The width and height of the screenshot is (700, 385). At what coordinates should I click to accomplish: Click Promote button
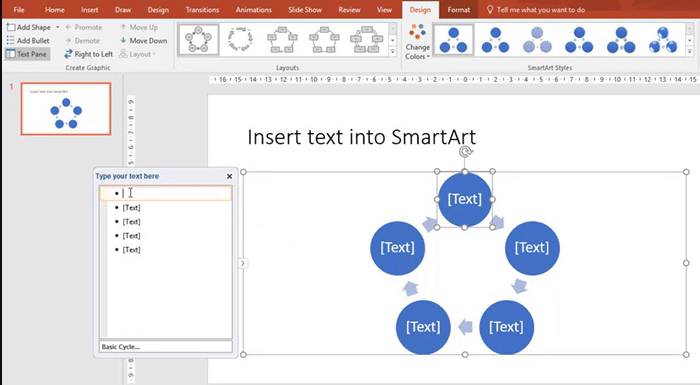pos(83,27)
